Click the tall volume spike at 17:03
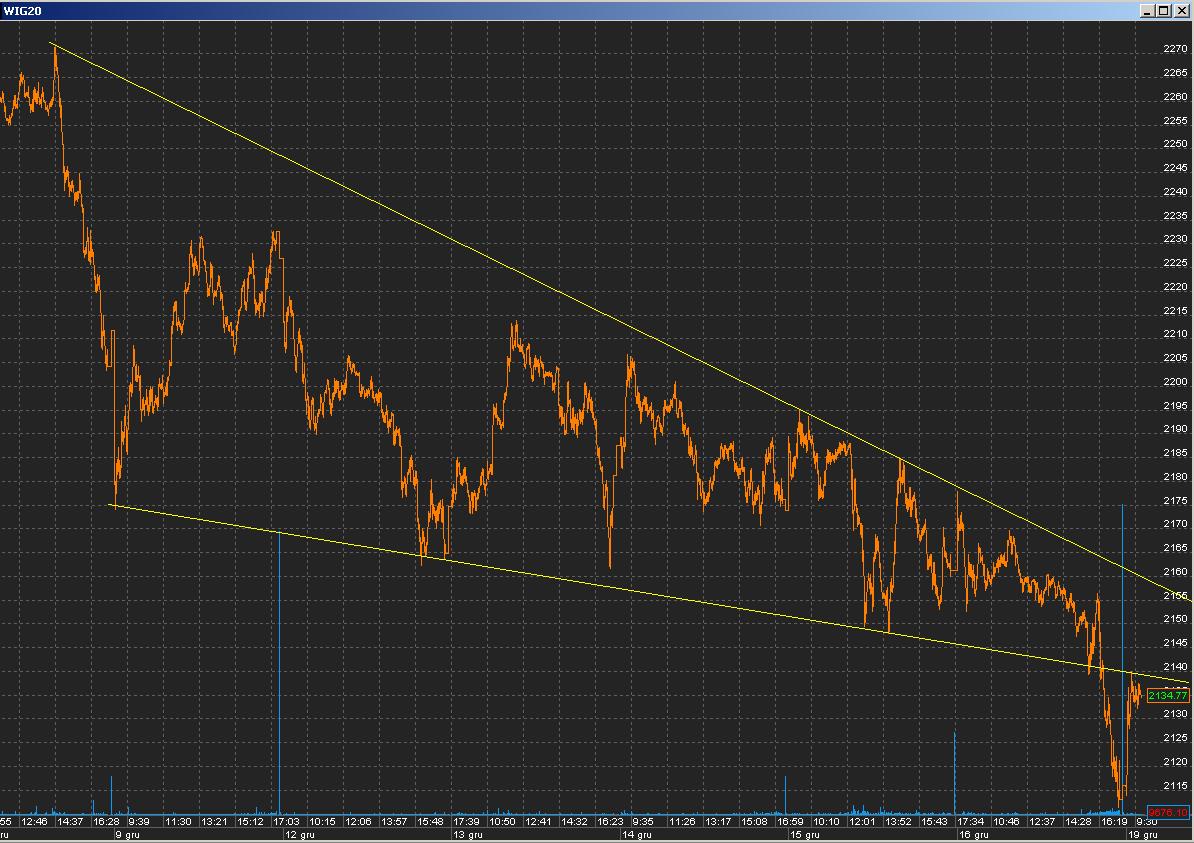 coord(279,680)
